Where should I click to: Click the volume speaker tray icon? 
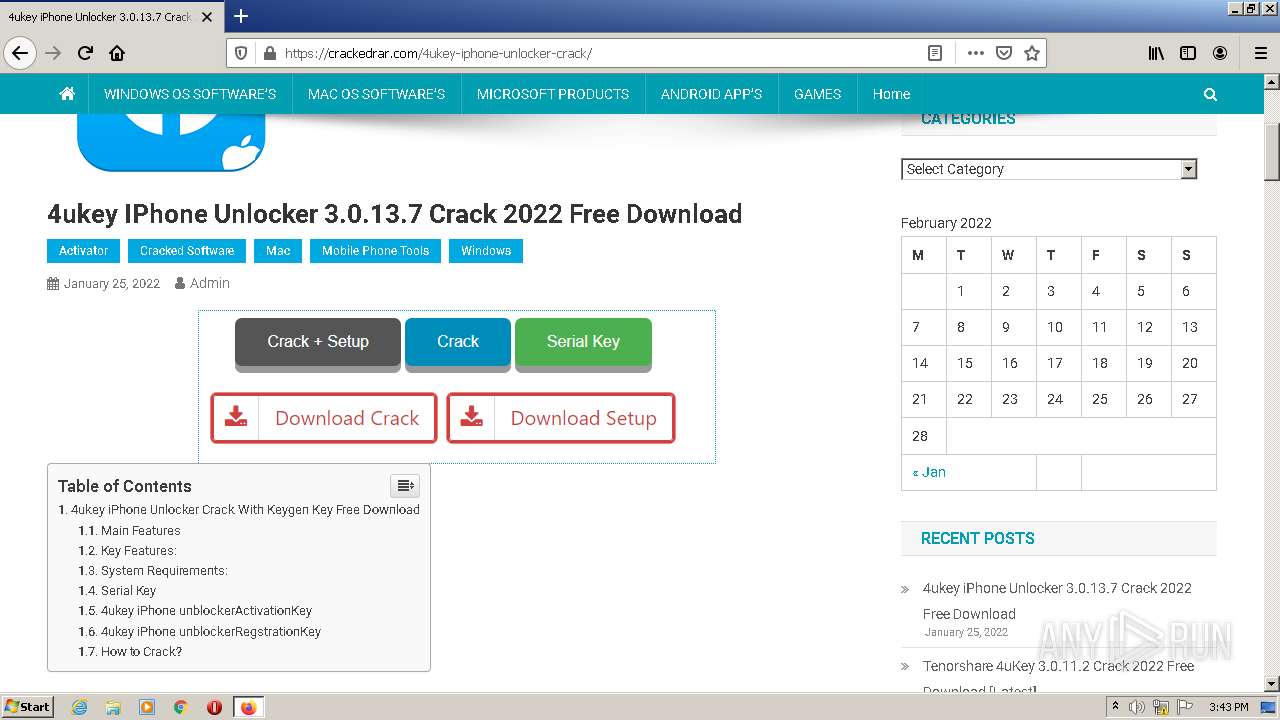coord(1136,707)
